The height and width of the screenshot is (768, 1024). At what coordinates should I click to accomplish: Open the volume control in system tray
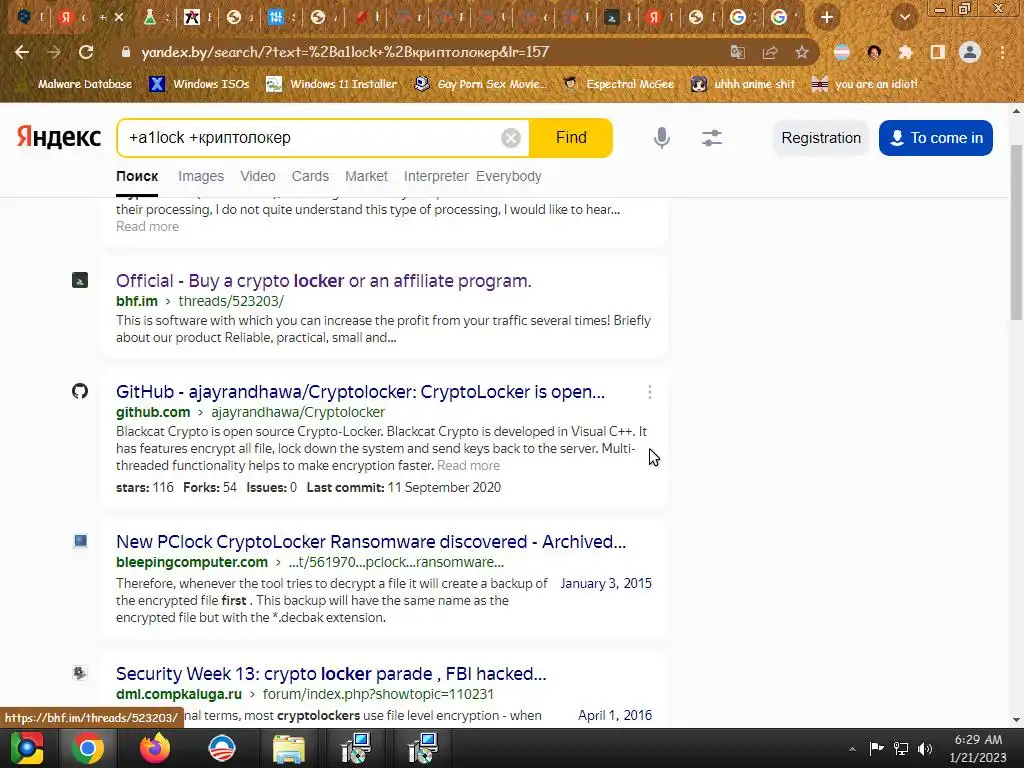(925, 749)
